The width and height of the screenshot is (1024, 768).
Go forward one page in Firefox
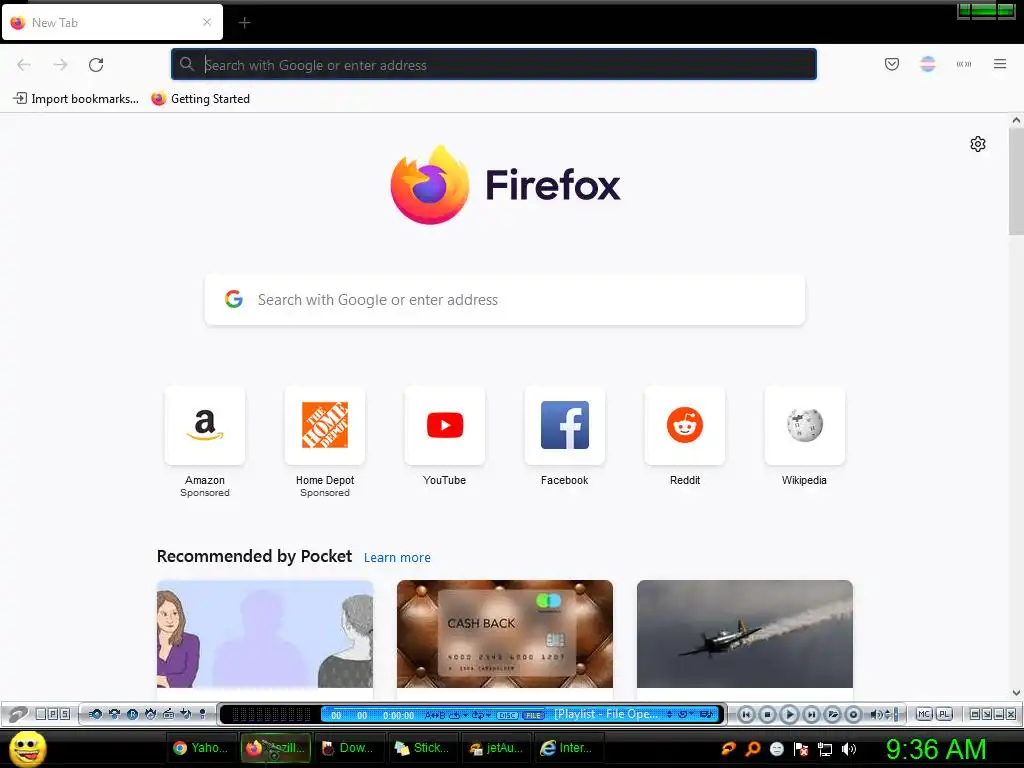[x=60, y=65]
